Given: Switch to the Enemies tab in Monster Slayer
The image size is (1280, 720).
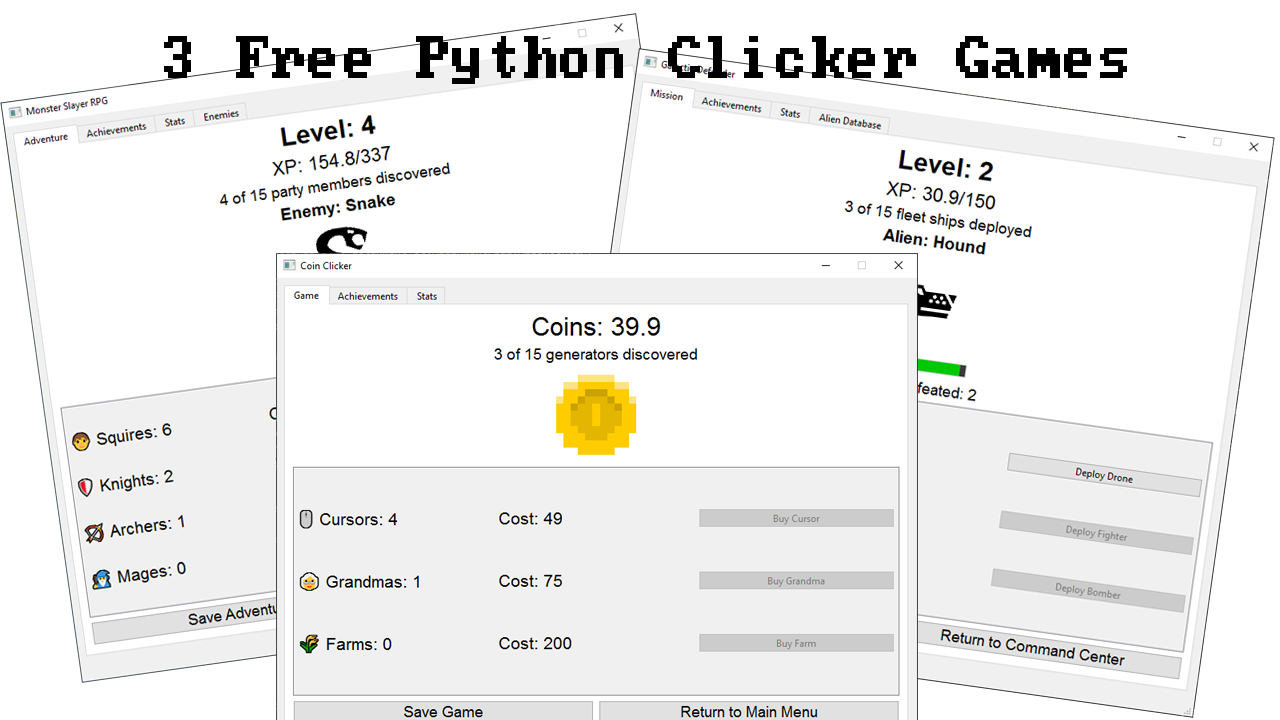Looking at the screenshot, I should tap(220, 113).
